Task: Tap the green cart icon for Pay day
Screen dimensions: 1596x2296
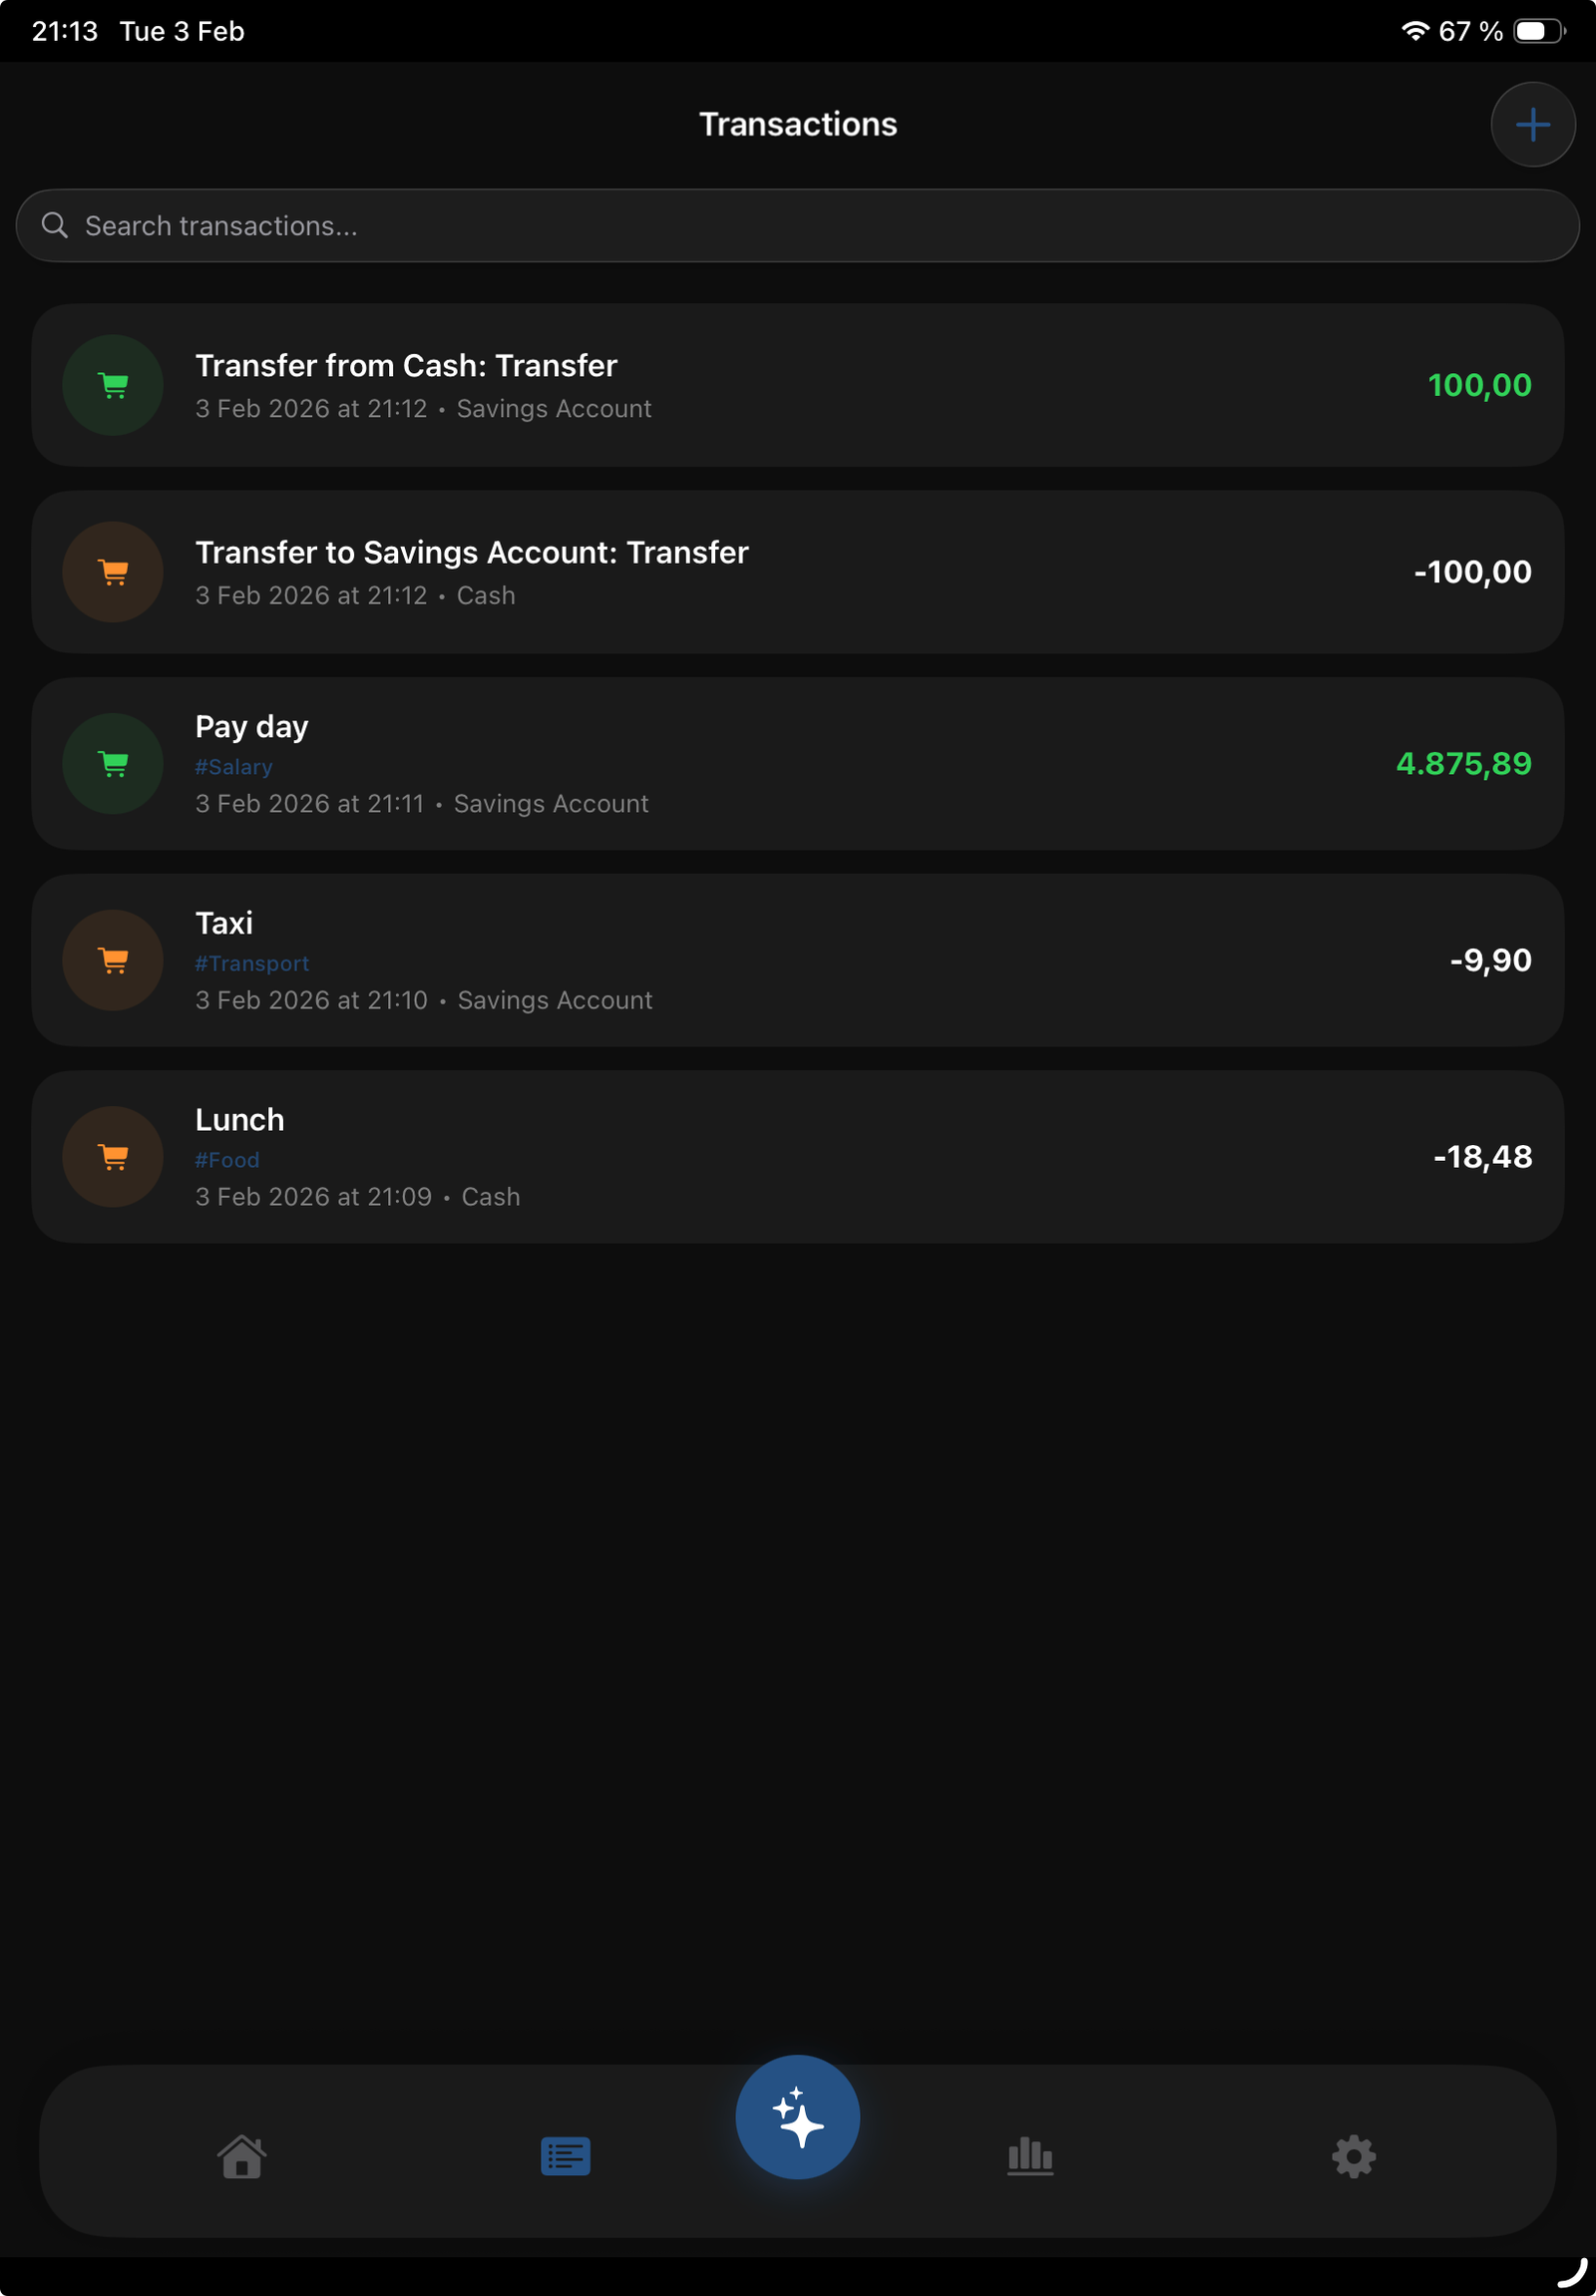Action: click(x=113, y=764)
